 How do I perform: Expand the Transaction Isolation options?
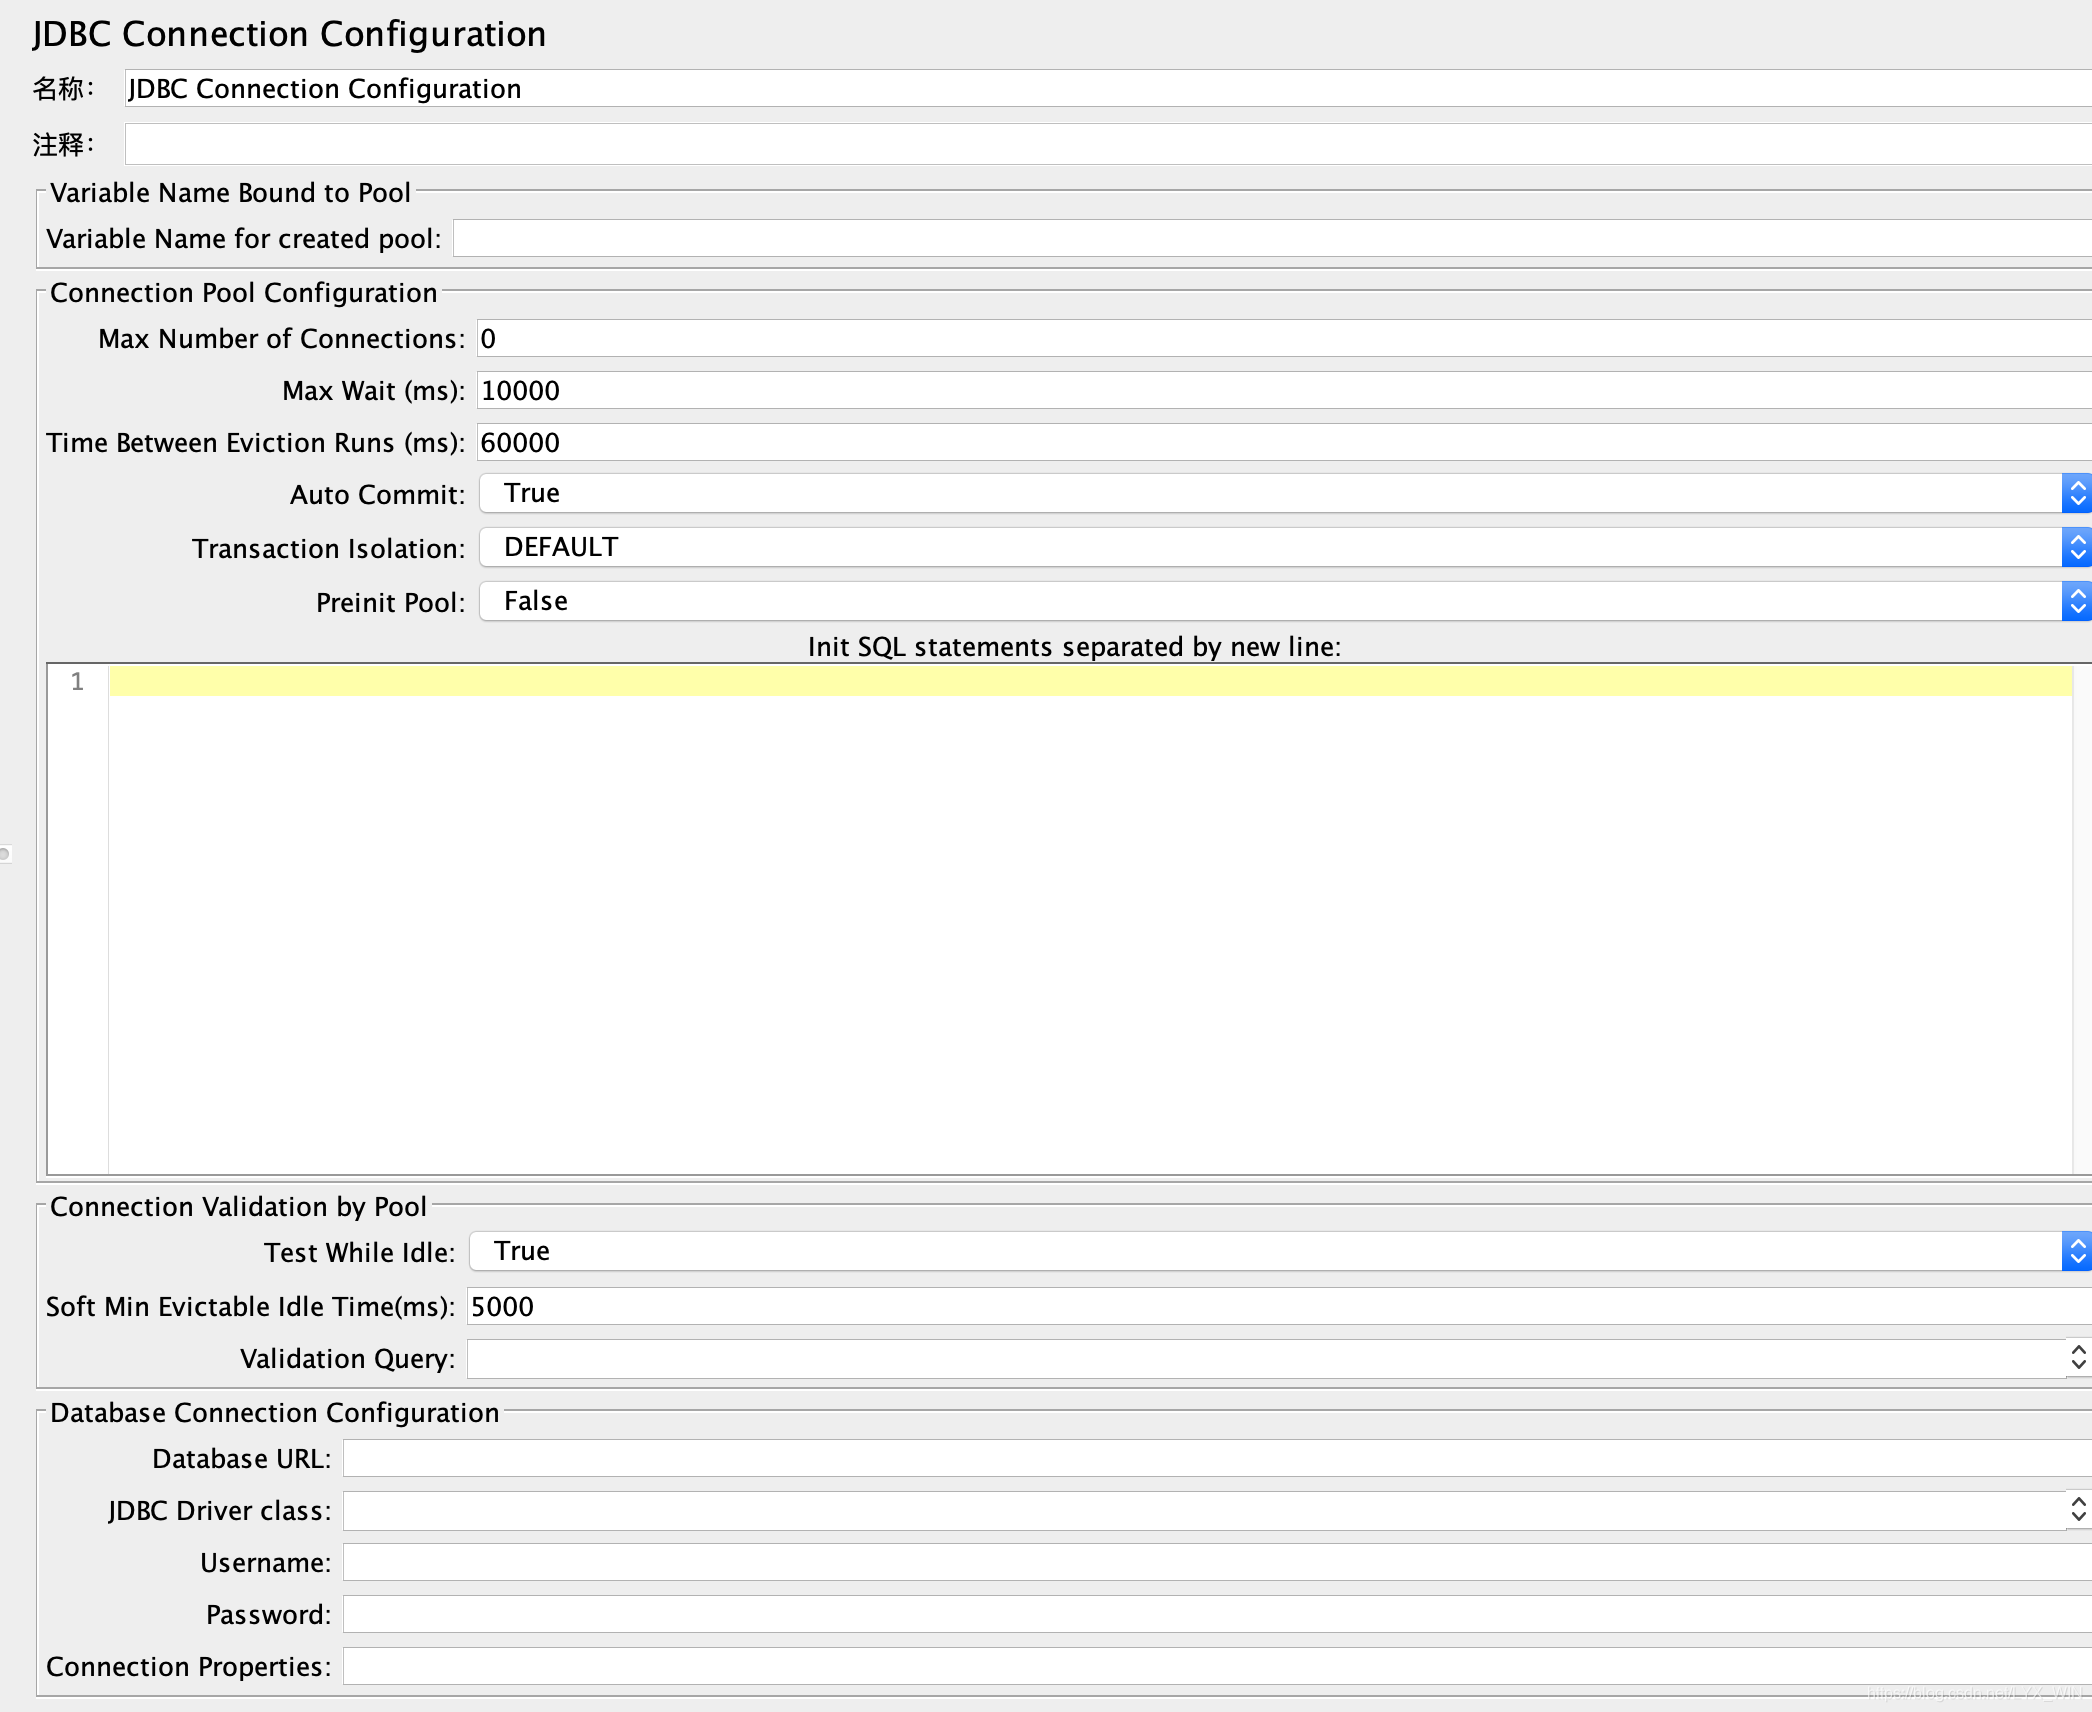(2076, 547)
